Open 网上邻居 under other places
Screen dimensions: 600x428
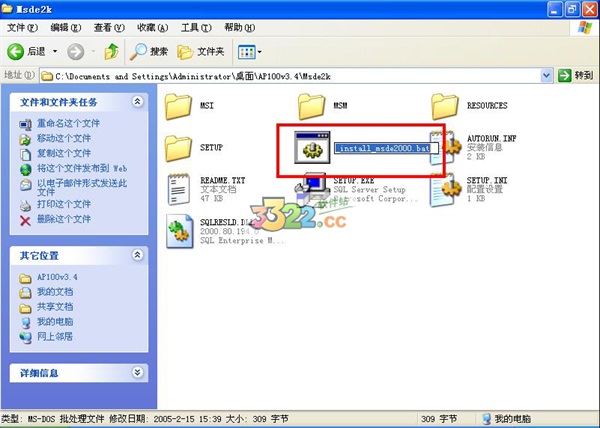(x=55, y=336)
